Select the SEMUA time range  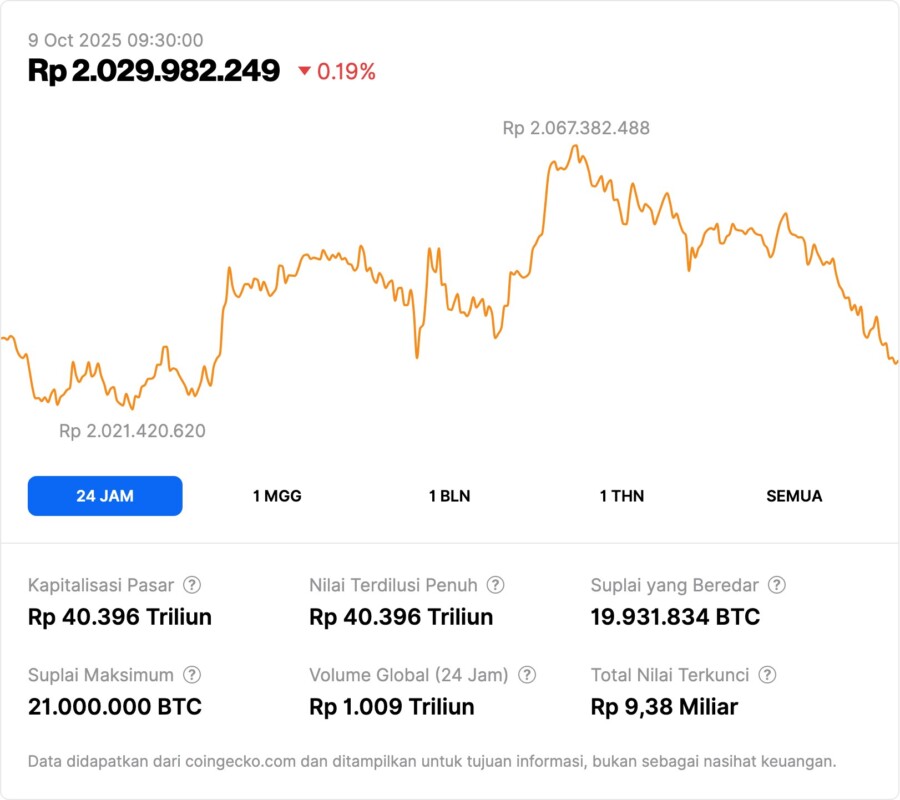click(x=794, y=496)
